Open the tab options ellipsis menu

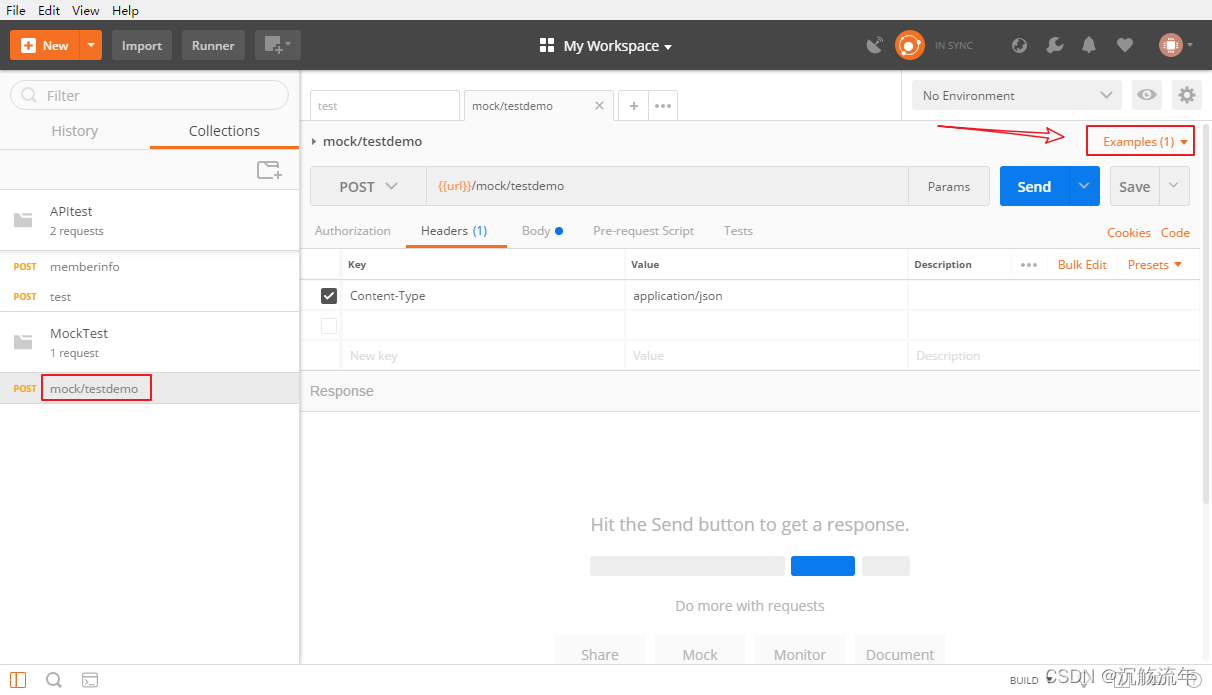pos(663,105)
